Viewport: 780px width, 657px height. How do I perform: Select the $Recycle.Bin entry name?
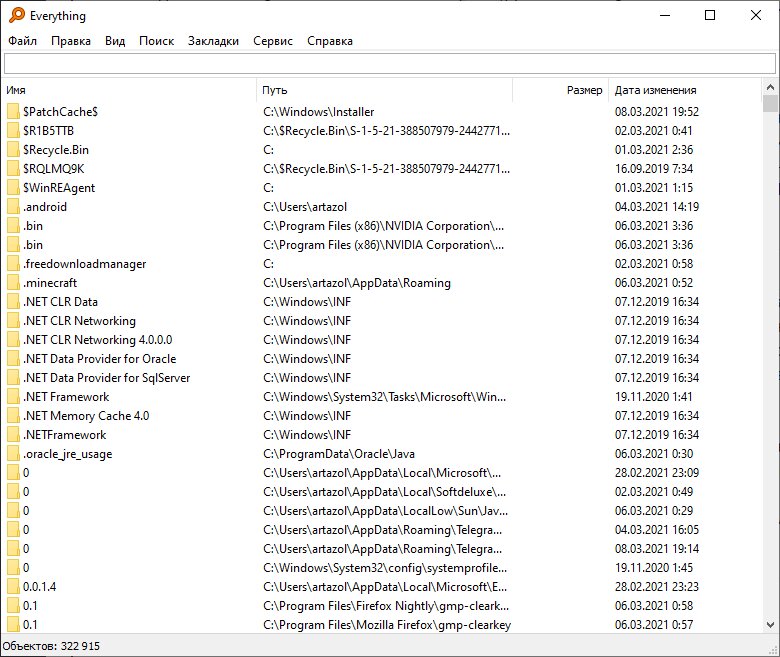(56, 150)
